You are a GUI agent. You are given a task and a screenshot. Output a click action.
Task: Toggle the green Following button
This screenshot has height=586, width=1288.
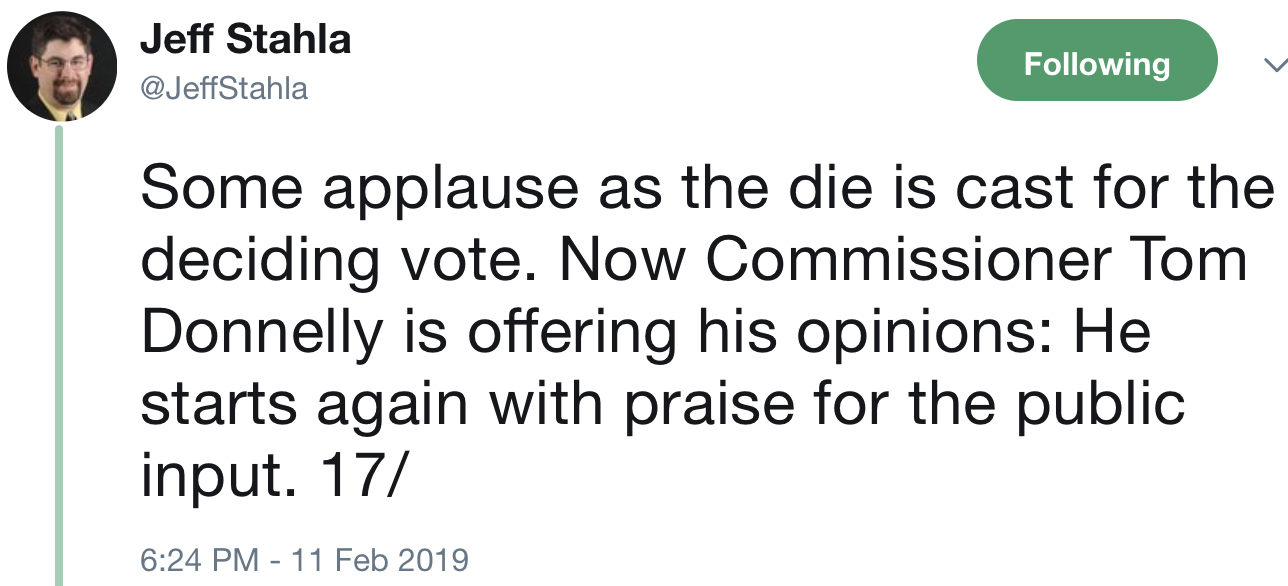pyautogui.click(x=1096, y=65)
